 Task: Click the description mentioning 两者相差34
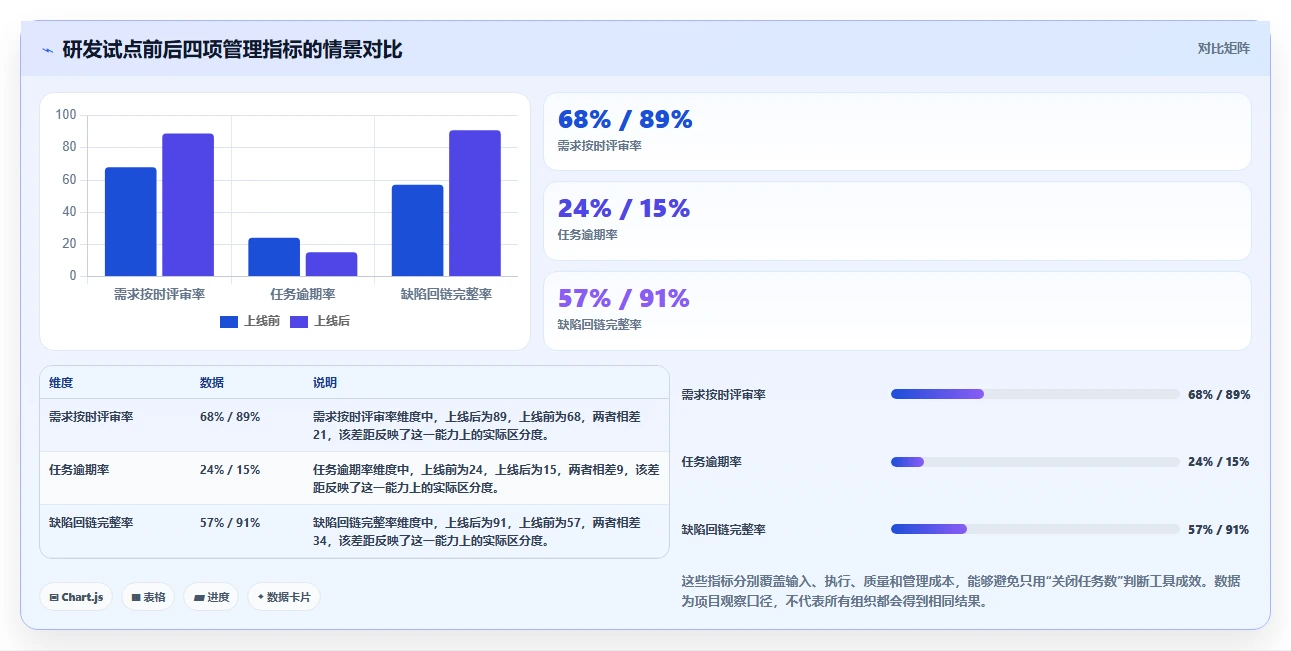(477, 531)
